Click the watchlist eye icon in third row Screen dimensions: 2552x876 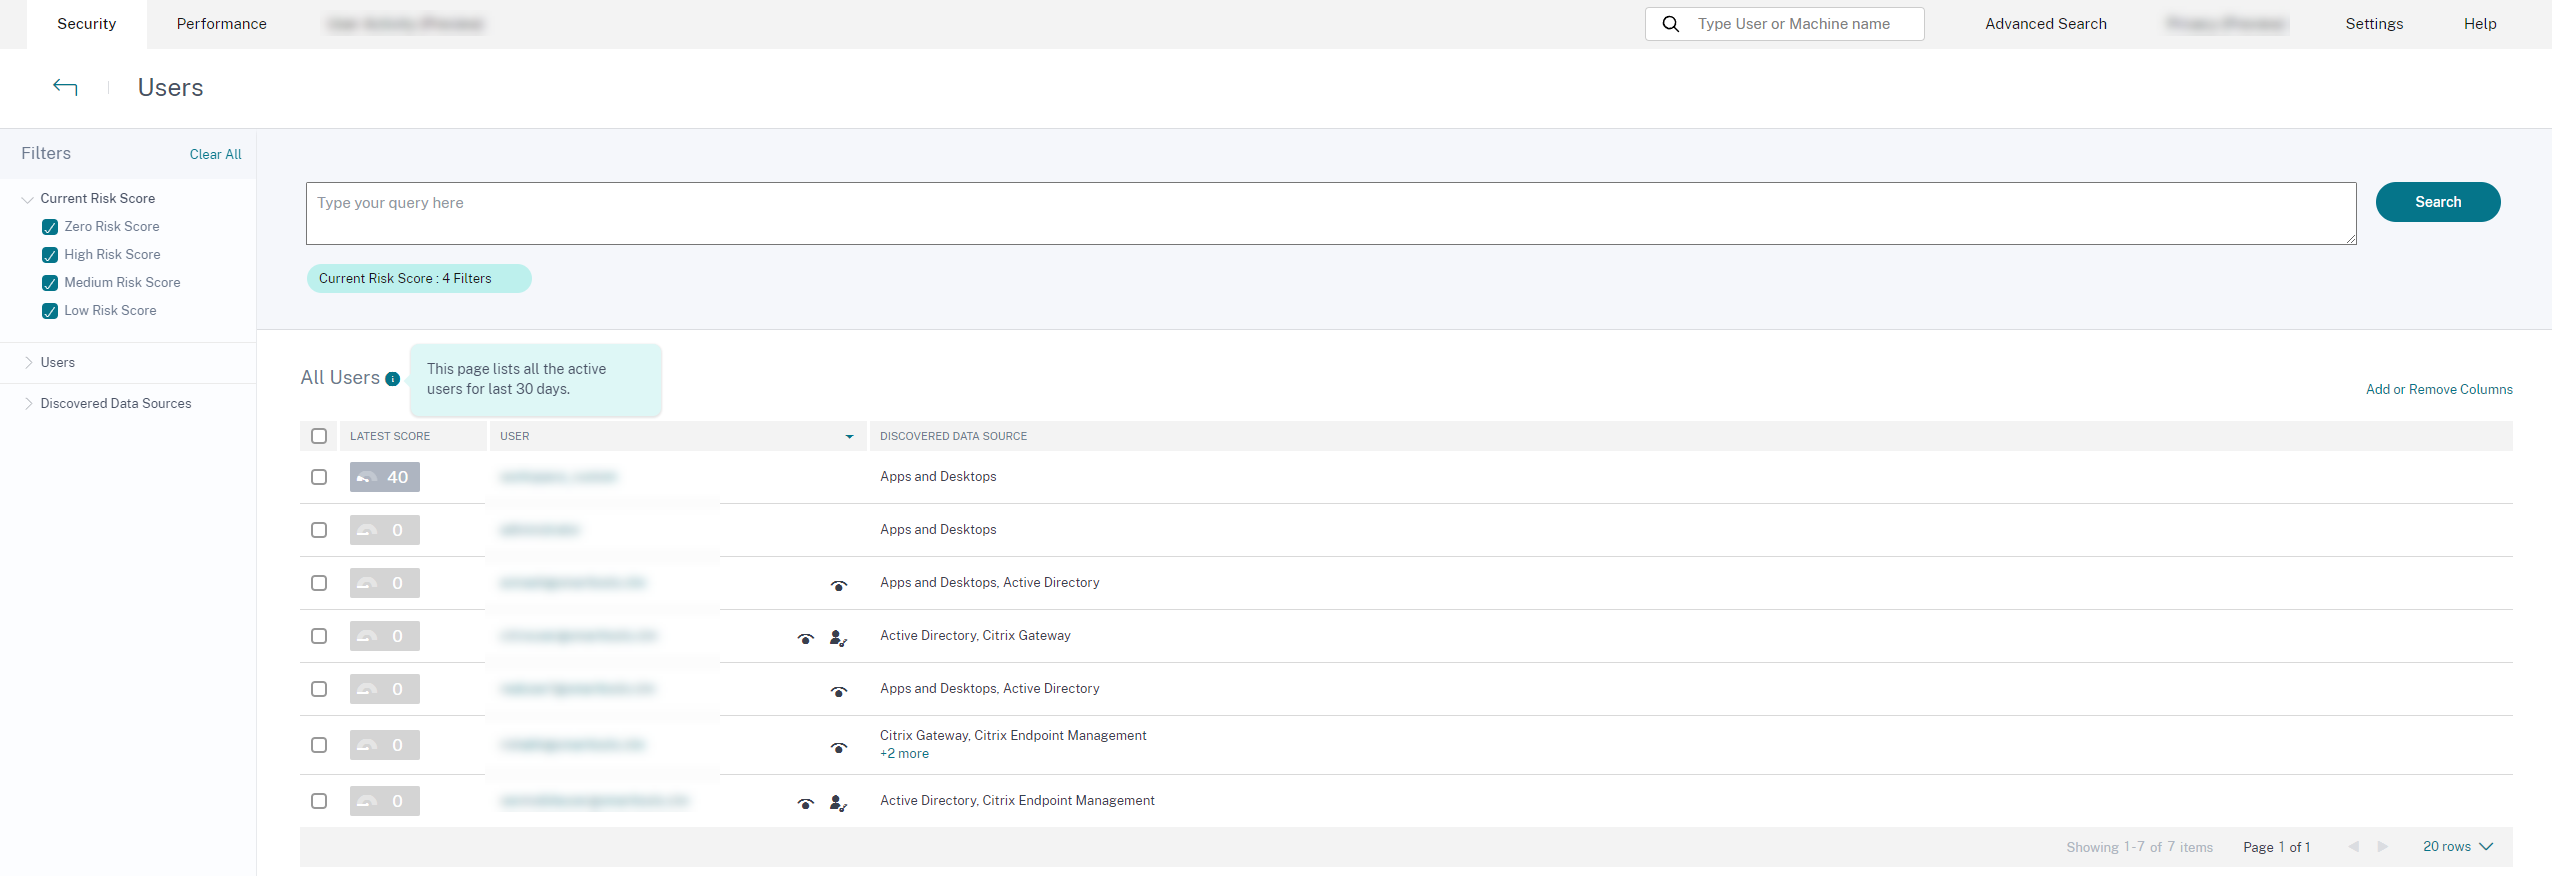(x=839, y=586)
